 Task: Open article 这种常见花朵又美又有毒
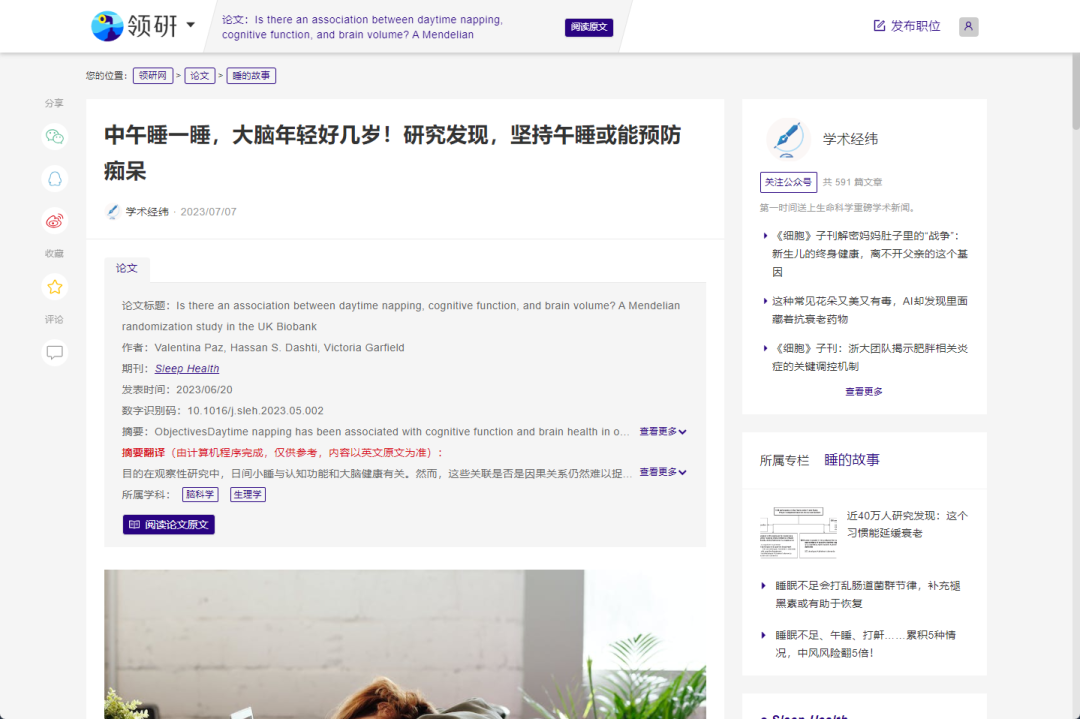tap(870, 310)
